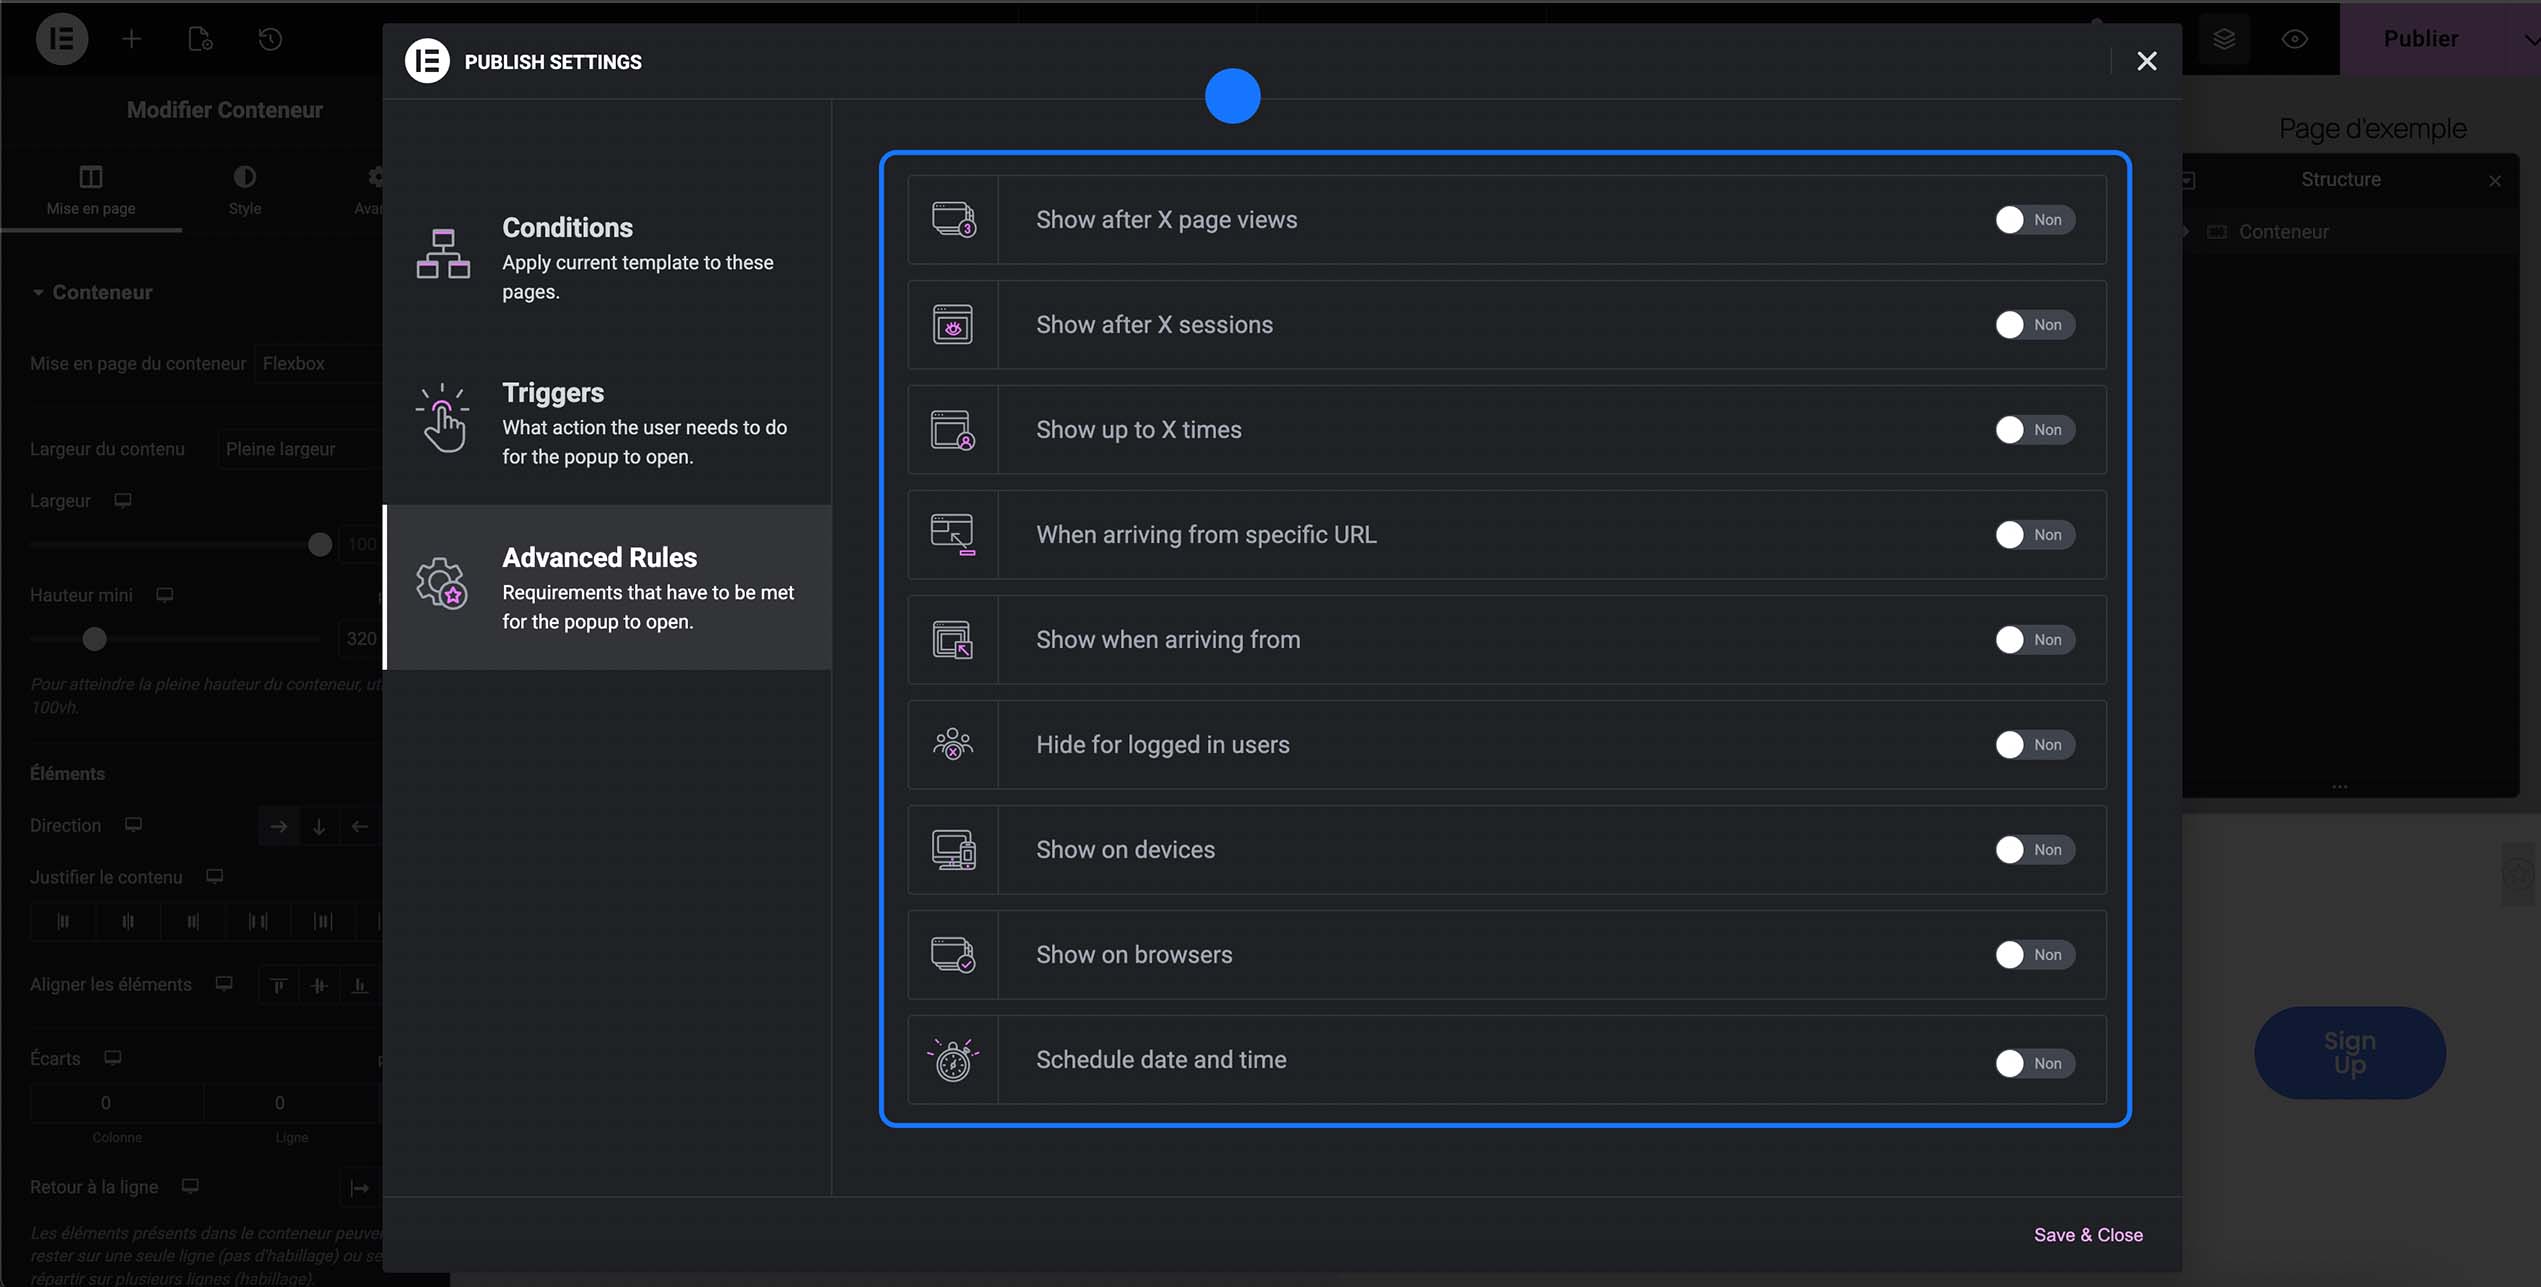The width and height of the screenshot is (2541, 1287).
Task: Click the preview eye icon
Action: coord(2294,39)
